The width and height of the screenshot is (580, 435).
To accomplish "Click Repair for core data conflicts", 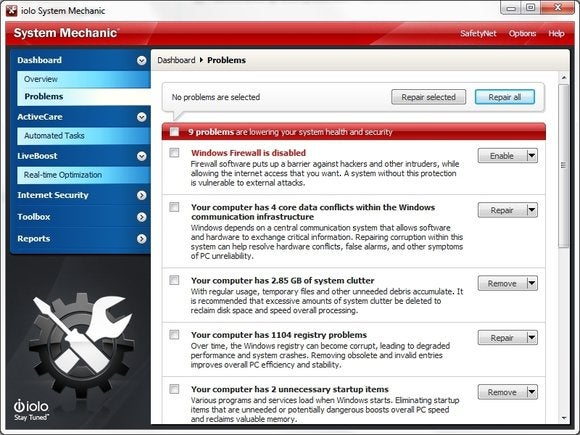I will pyautogui.click(x=502, y=210).
